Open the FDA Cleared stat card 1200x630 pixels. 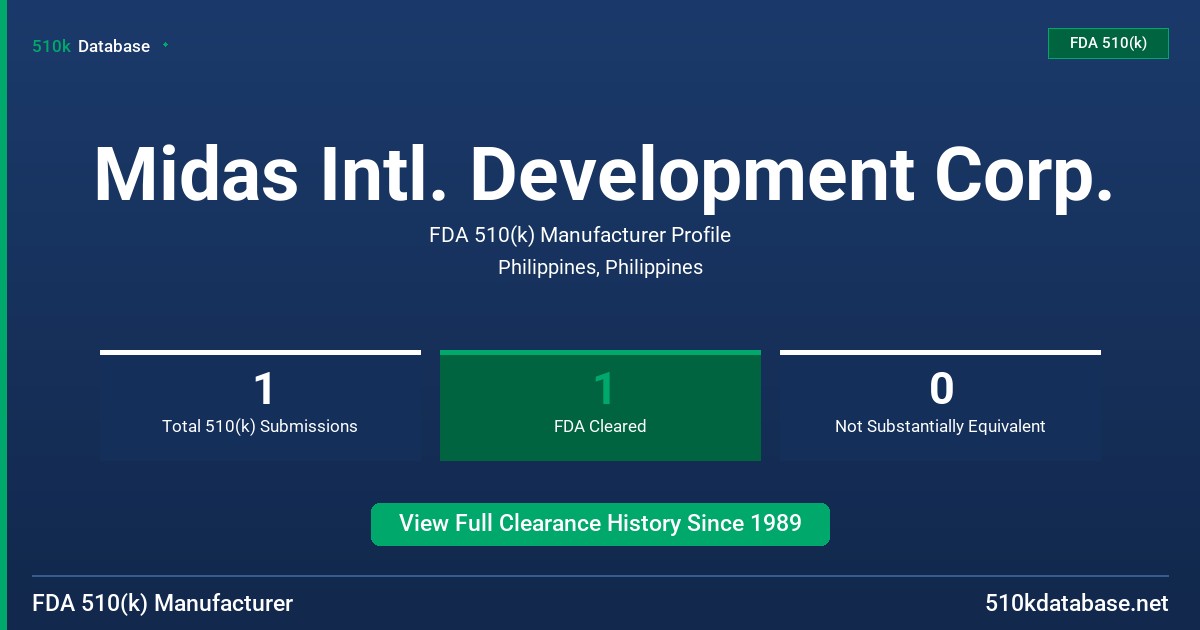click(x=600, y=405)
